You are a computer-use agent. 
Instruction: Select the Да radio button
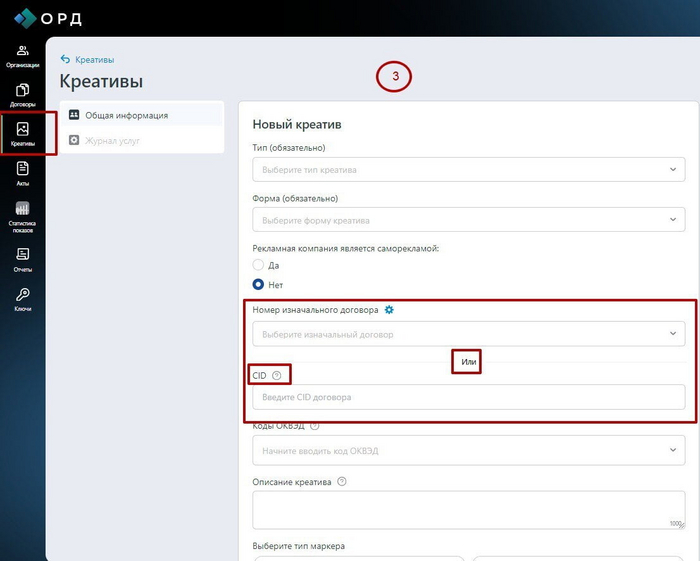[x=258, y=265]
